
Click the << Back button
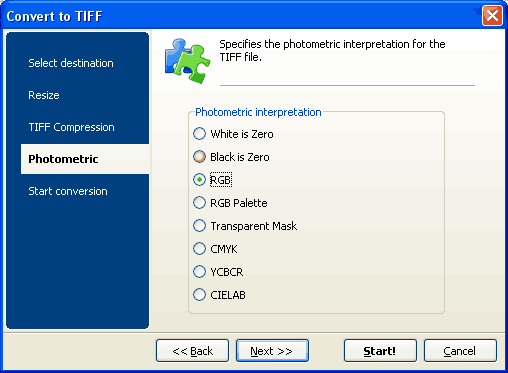tap(192, 351)
